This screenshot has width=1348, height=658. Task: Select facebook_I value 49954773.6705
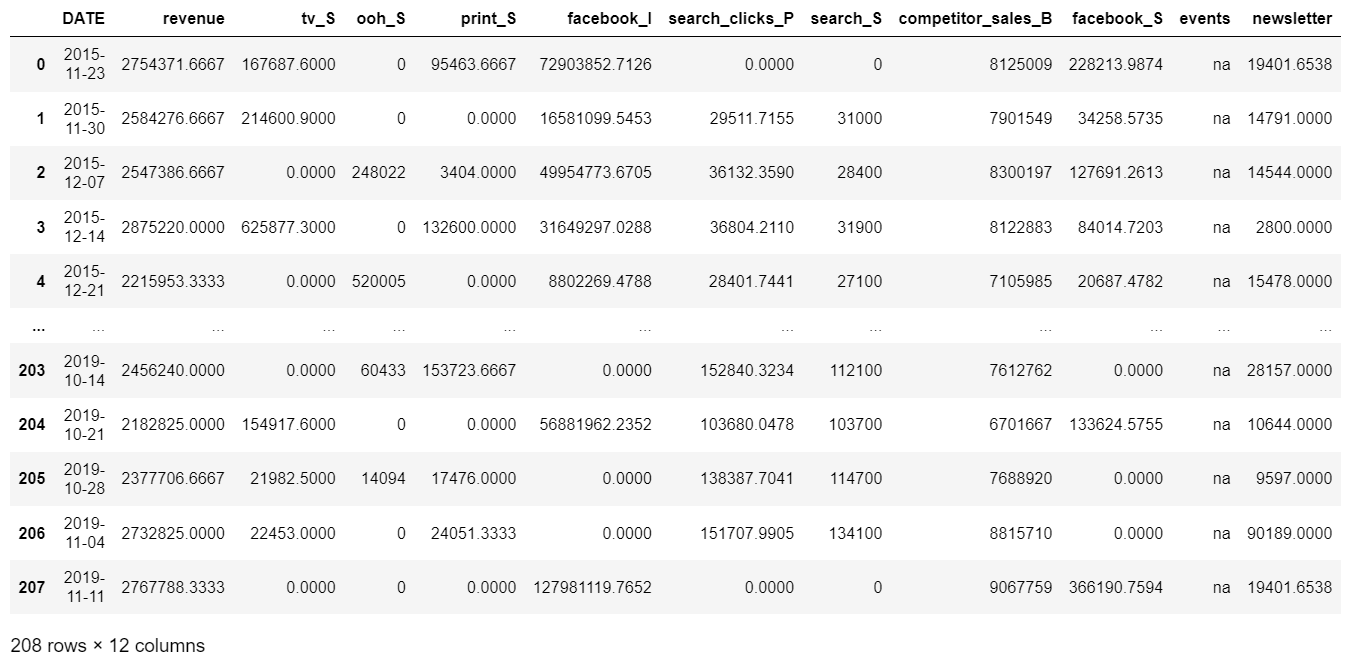click(x=595, y=173)
